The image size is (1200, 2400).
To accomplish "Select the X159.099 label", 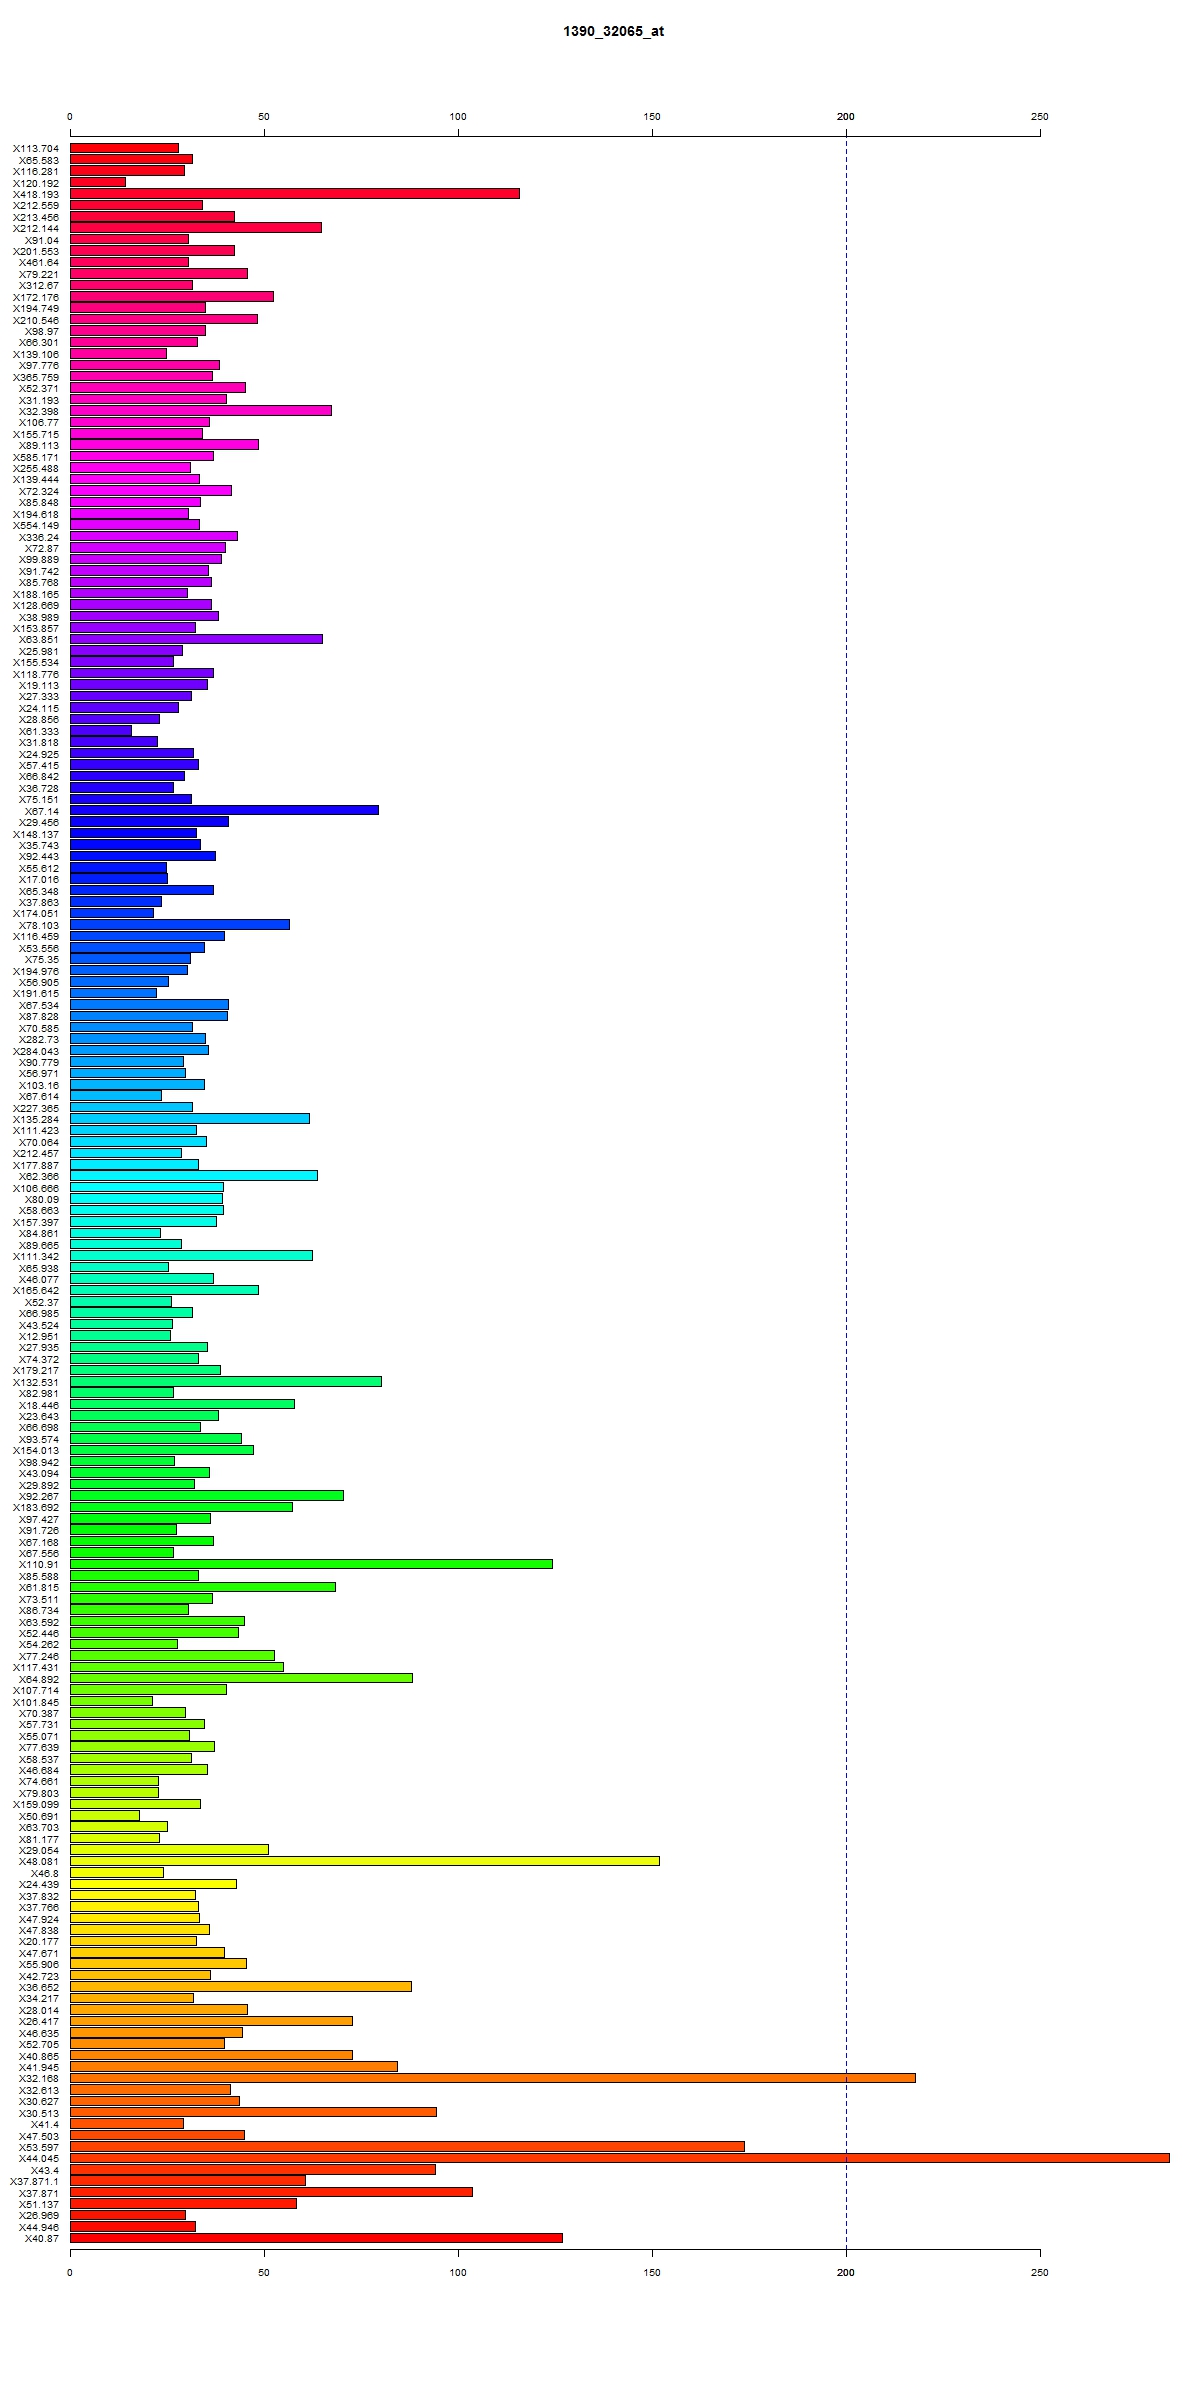I will (x=36, y=1805).
